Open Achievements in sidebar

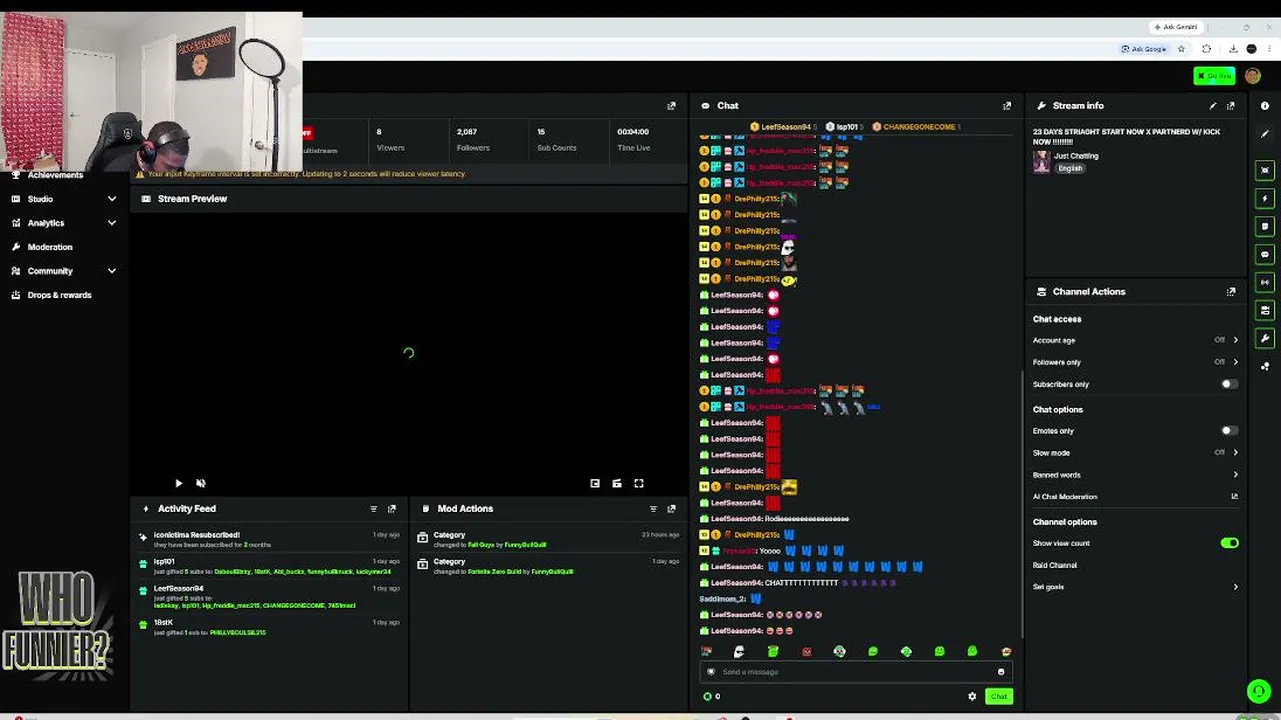coord(55,175)
